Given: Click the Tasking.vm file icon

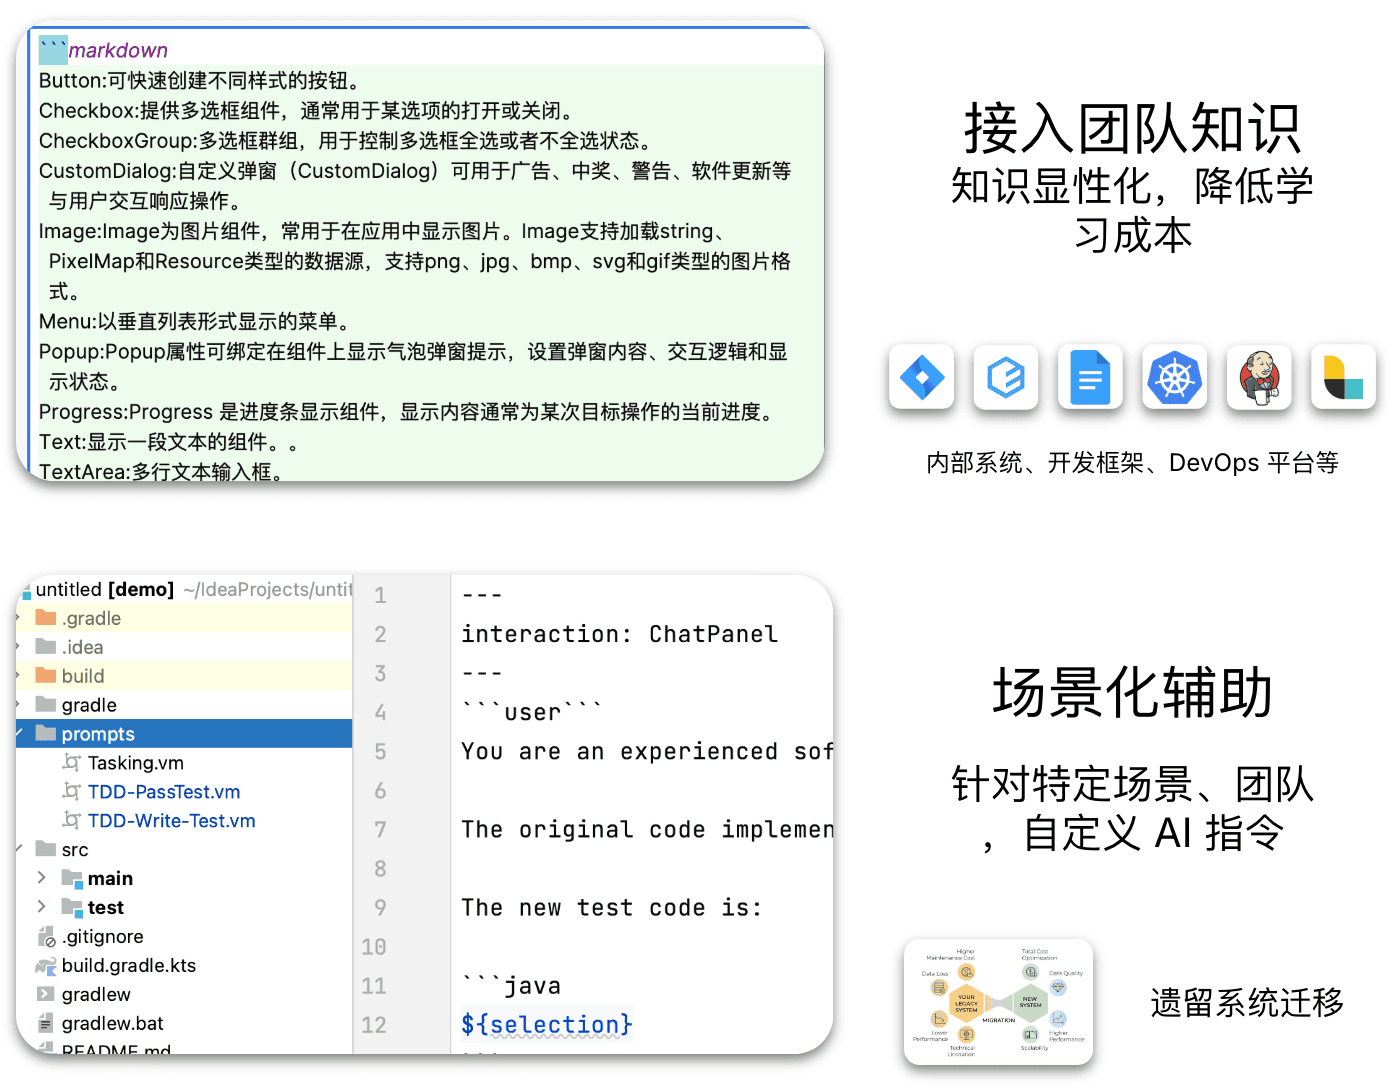Looking at the screenshot, I should (71, 762).
